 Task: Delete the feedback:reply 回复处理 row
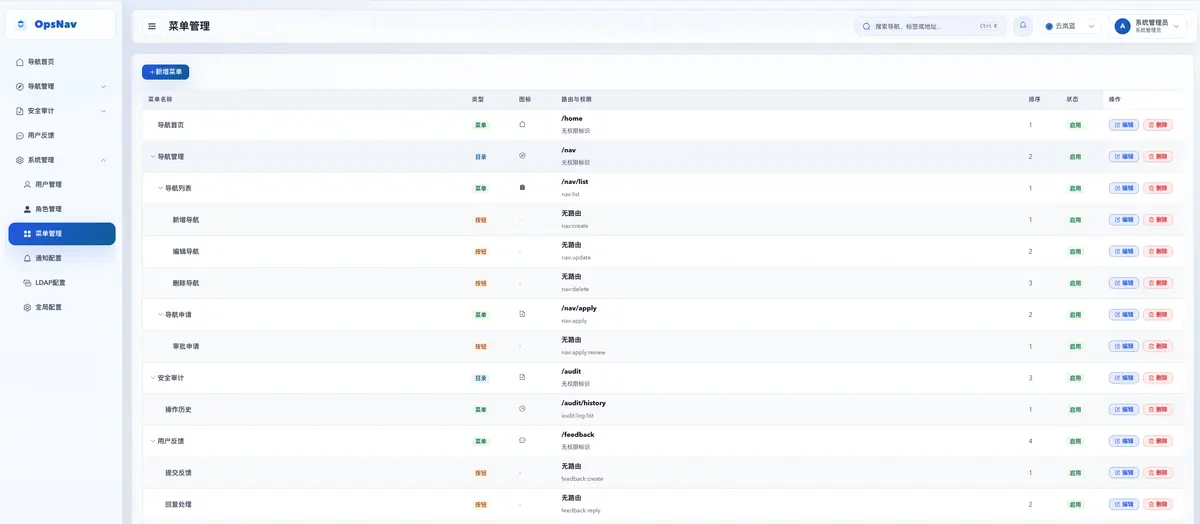1158,504
